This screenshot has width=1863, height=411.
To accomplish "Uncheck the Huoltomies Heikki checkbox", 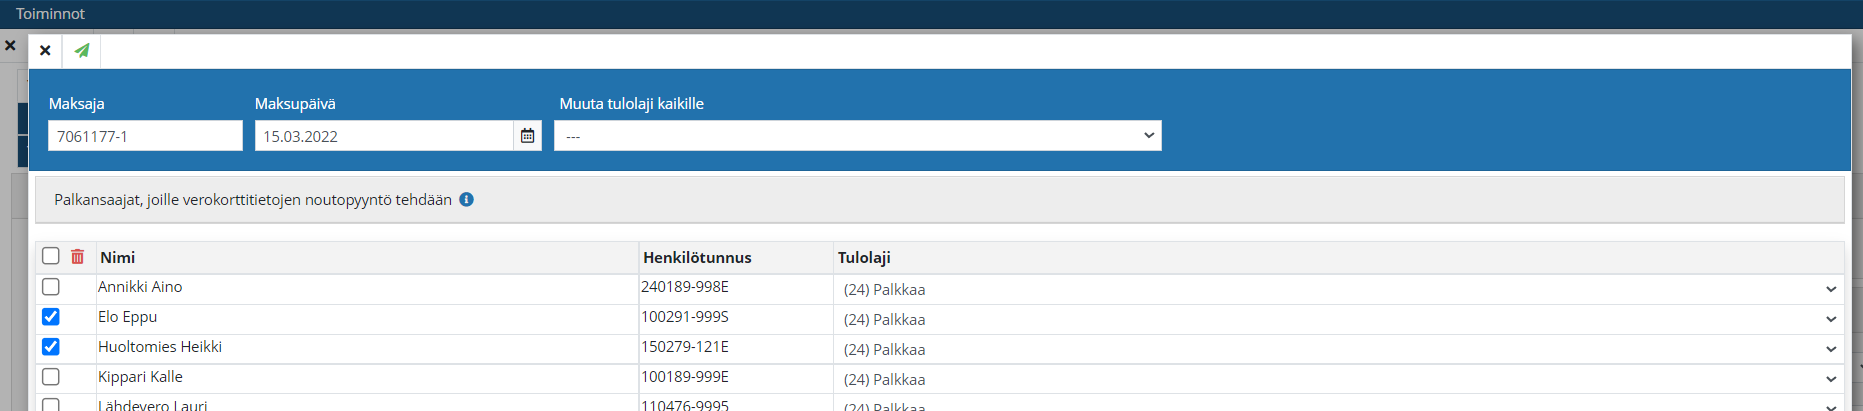I will pos(51,347).
